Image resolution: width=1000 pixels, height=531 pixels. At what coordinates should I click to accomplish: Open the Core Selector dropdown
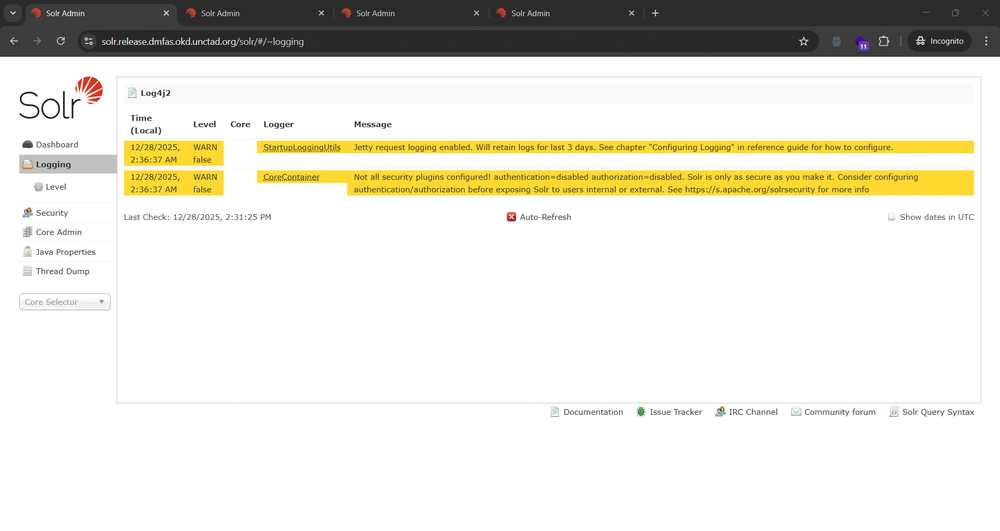point(64,302)
